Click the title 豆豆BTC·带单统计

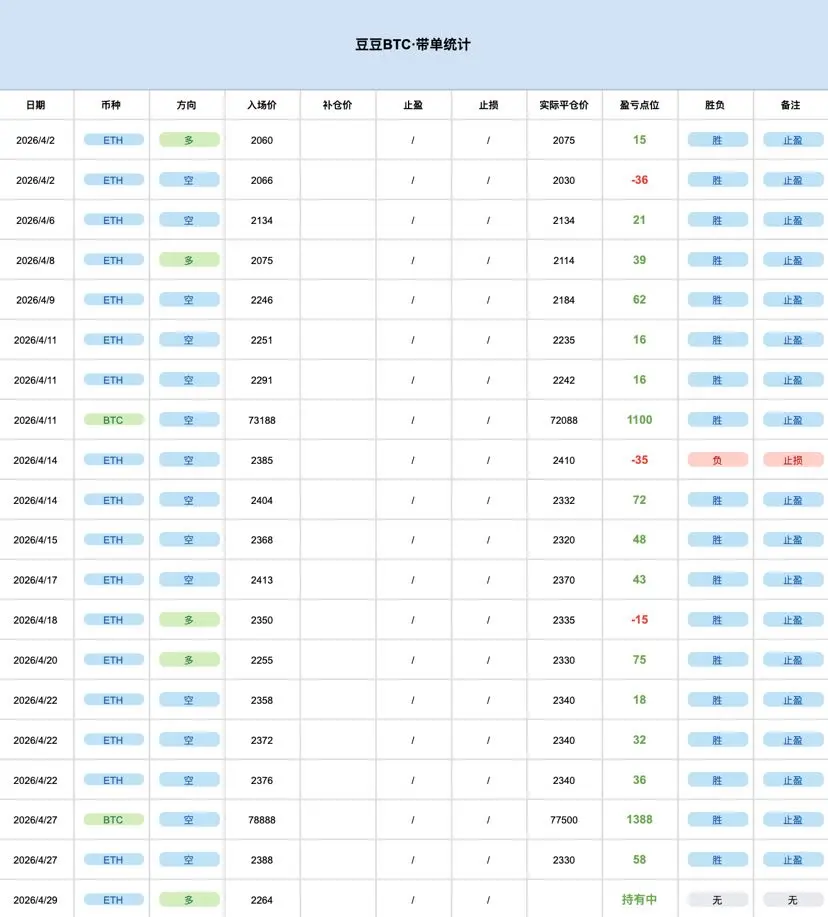coord(413,44)
